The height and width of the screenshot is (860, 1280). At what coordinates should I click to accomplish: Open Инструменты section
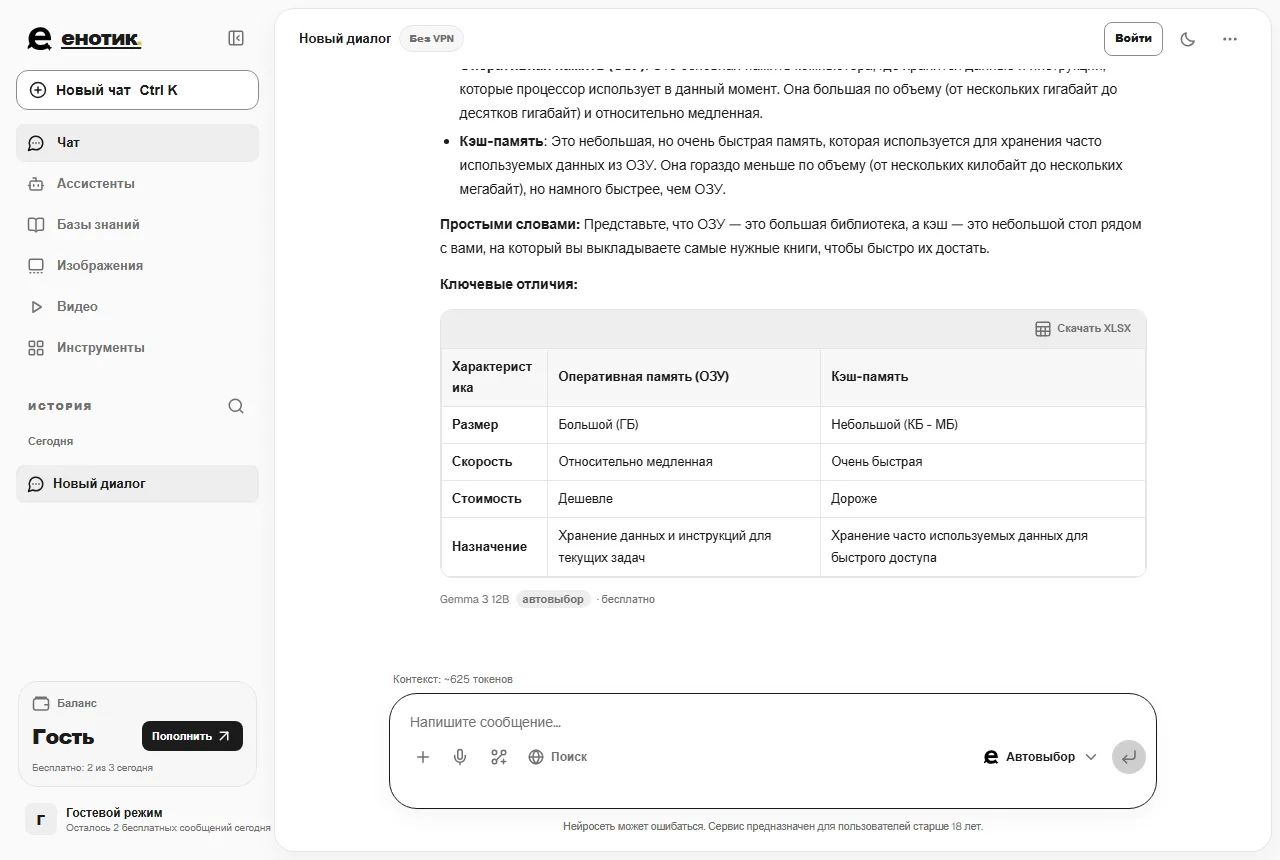(137, 348)
